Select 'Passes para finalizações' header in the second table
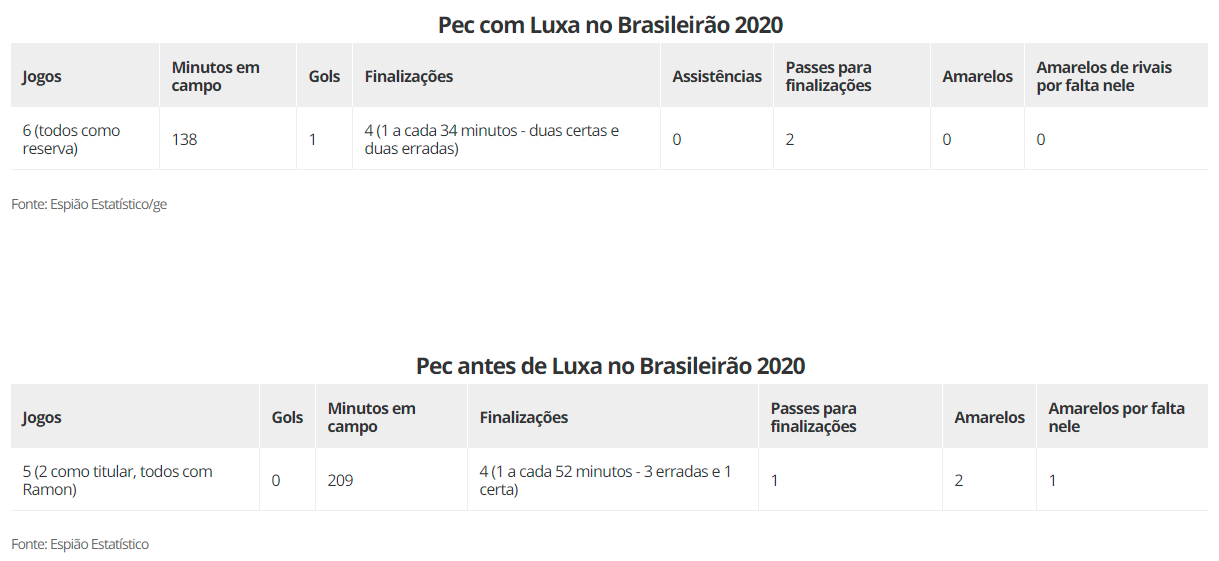Image resolution: width=1219 pixels, height=561 pixels. click(814, 418)
